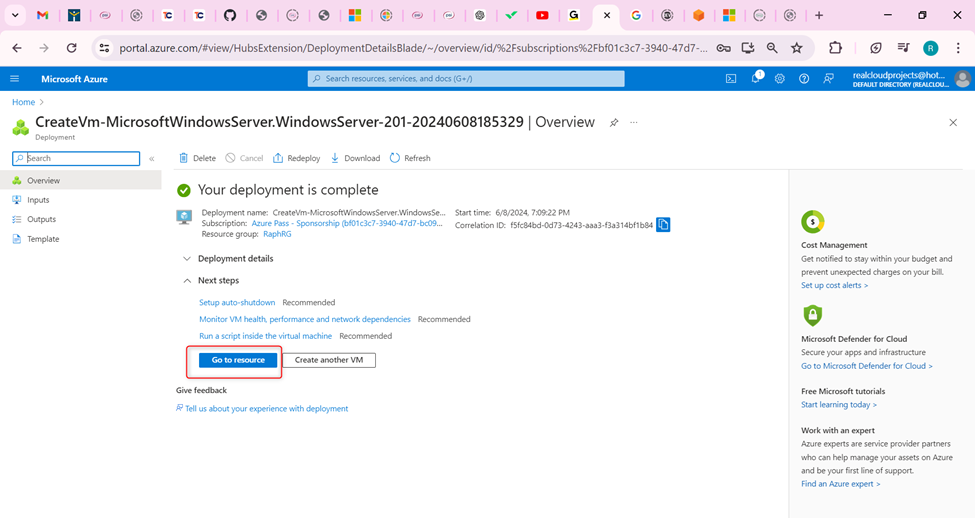Close the deployment overview blade
975x518 pixels.
953,123
